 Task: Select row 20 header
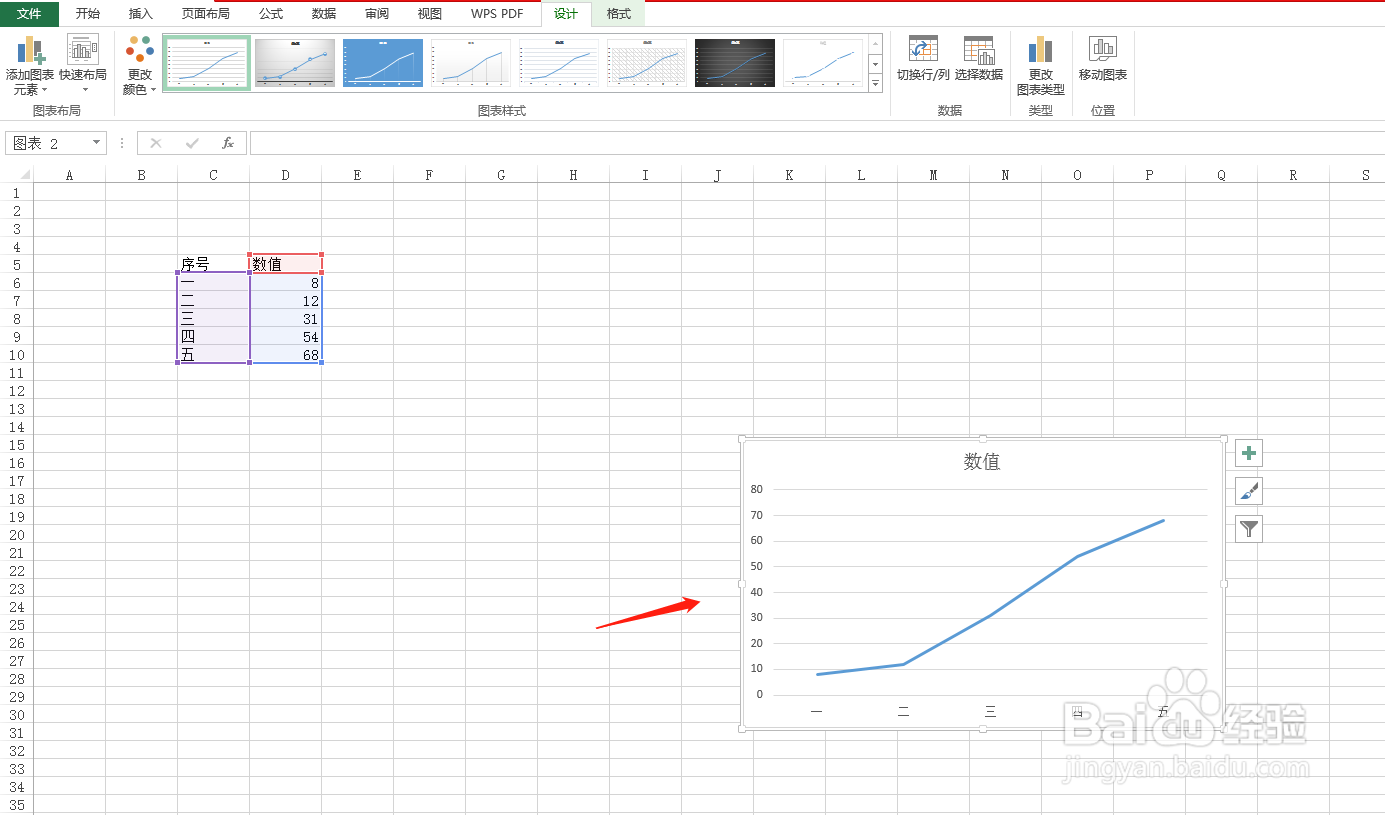17,535
